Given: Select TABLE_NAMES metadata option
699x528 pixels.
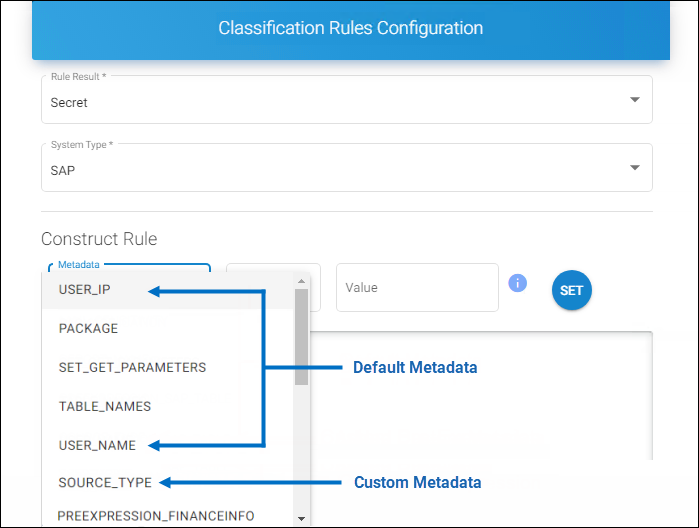Looking at the screenshot, I should point(104,406).
